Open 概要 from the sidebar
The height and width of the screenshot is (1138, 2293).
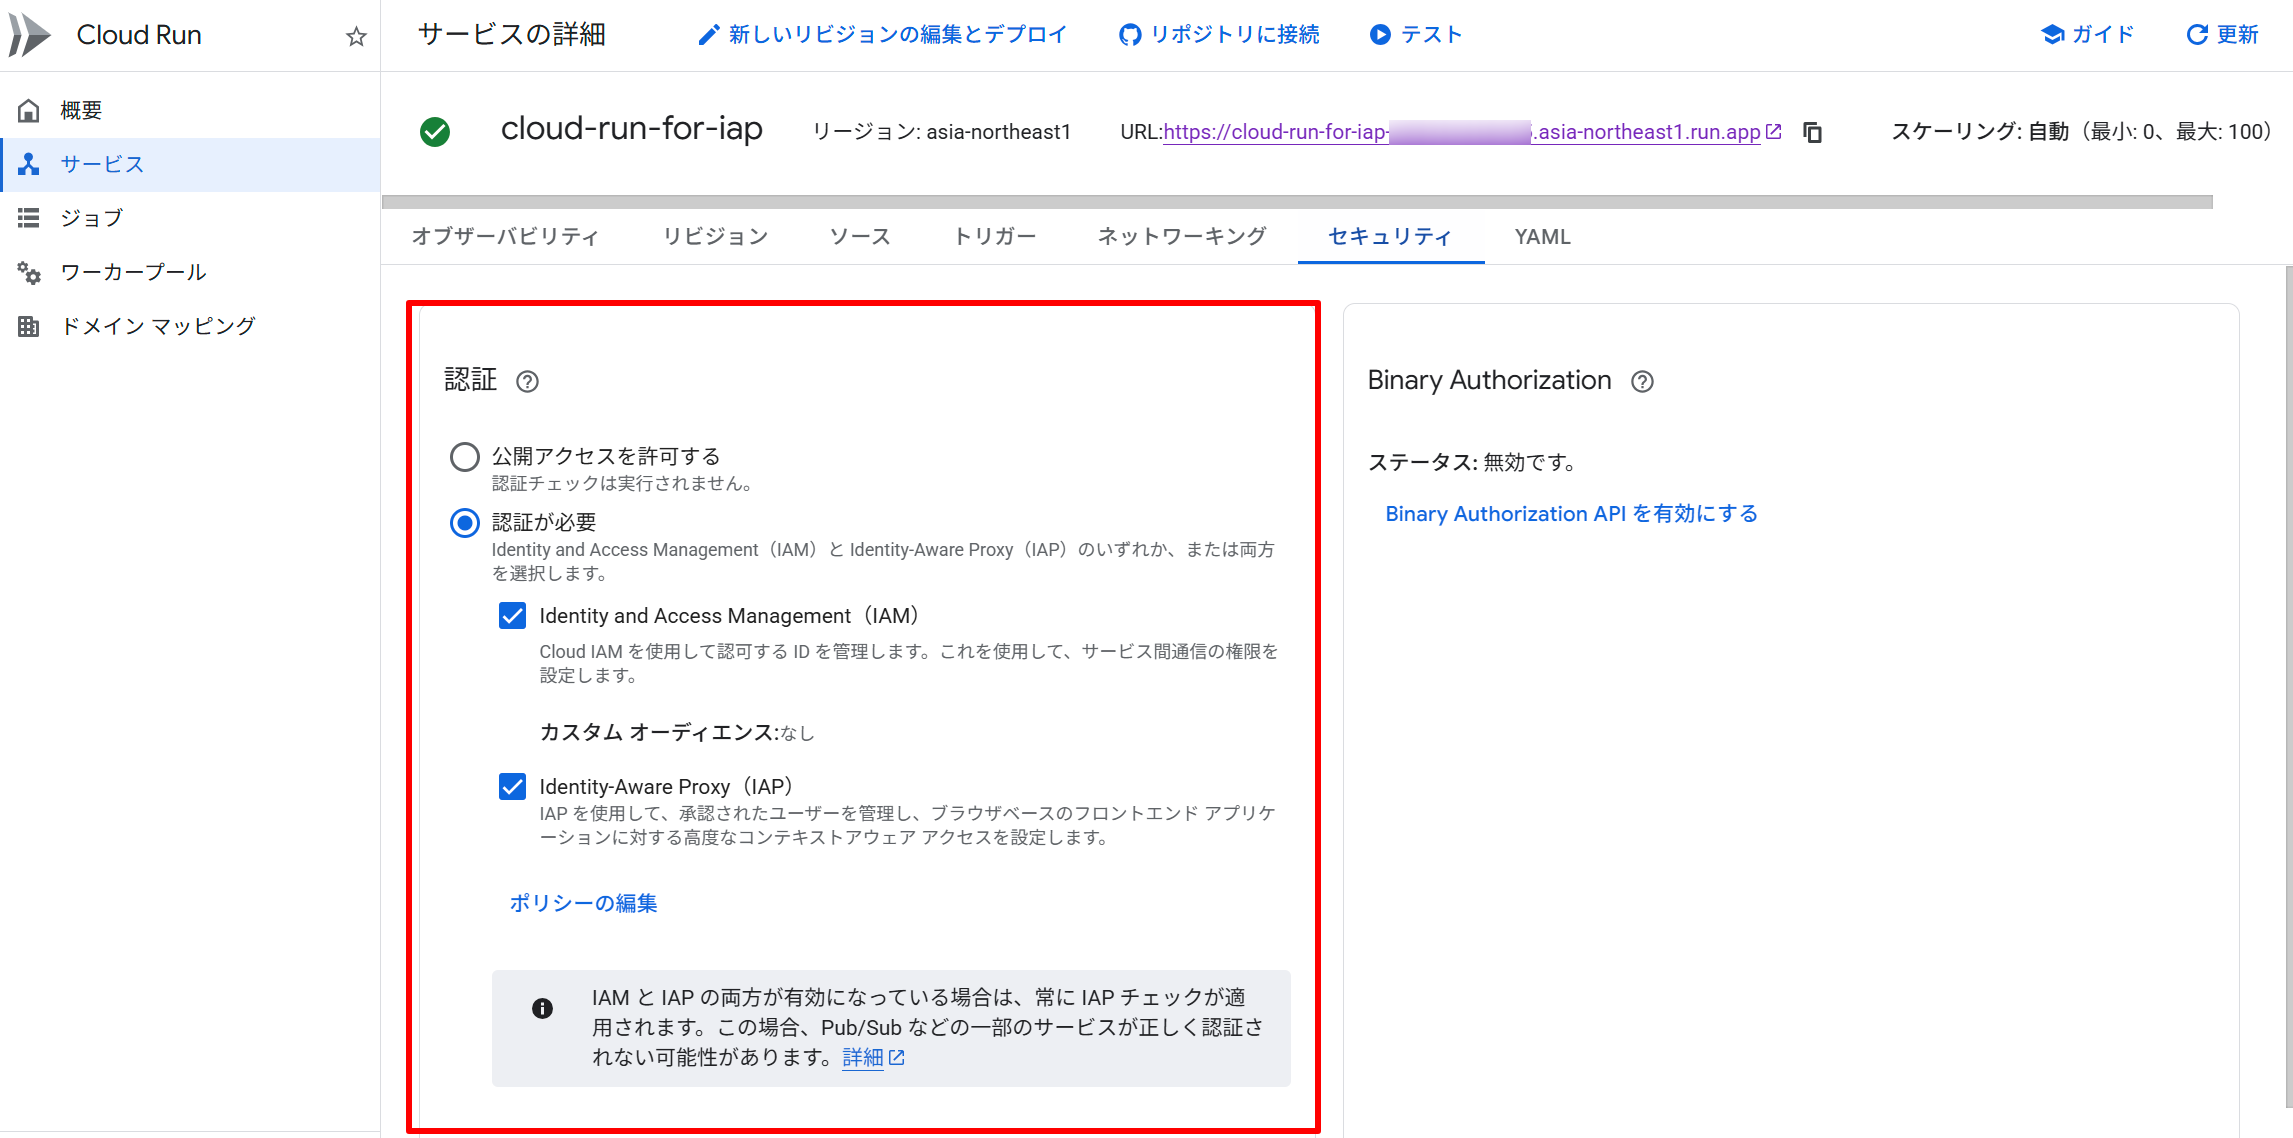click(x=81, y=110)
